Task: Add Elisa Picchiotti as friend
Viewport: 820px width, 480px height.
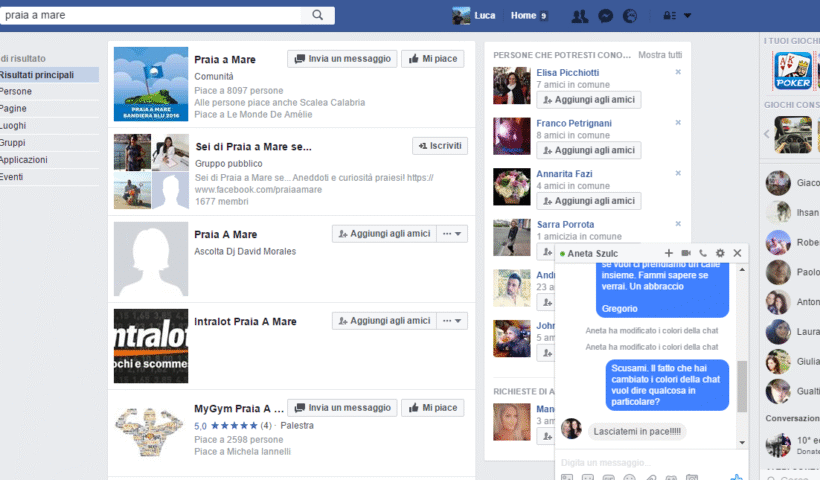Action: point(588,100)
